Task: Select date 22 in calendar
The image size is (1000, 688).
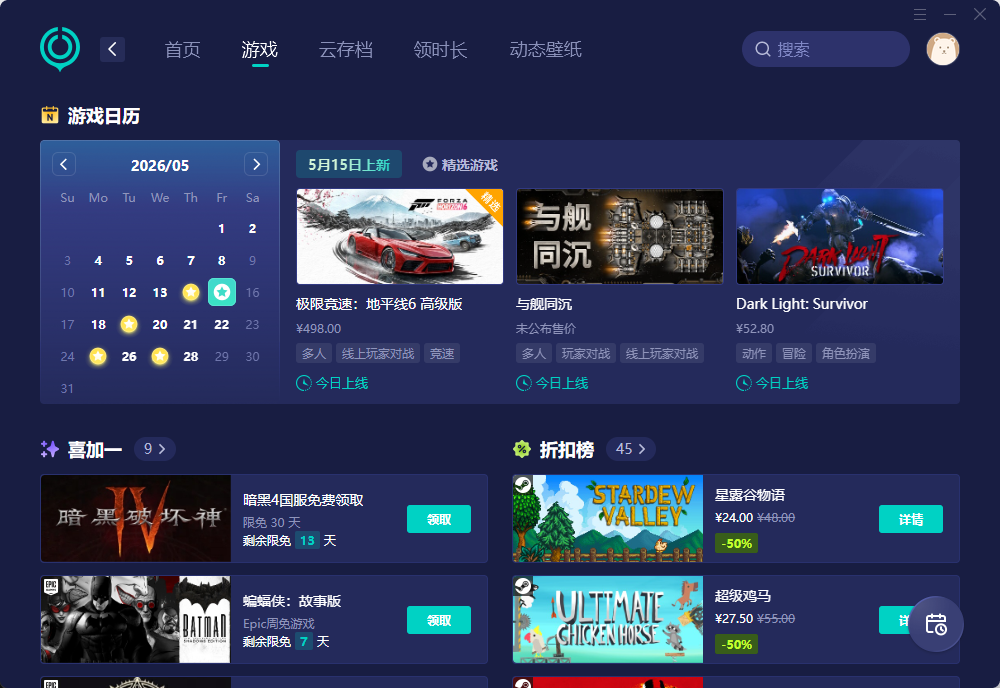Action: [222, 324]
